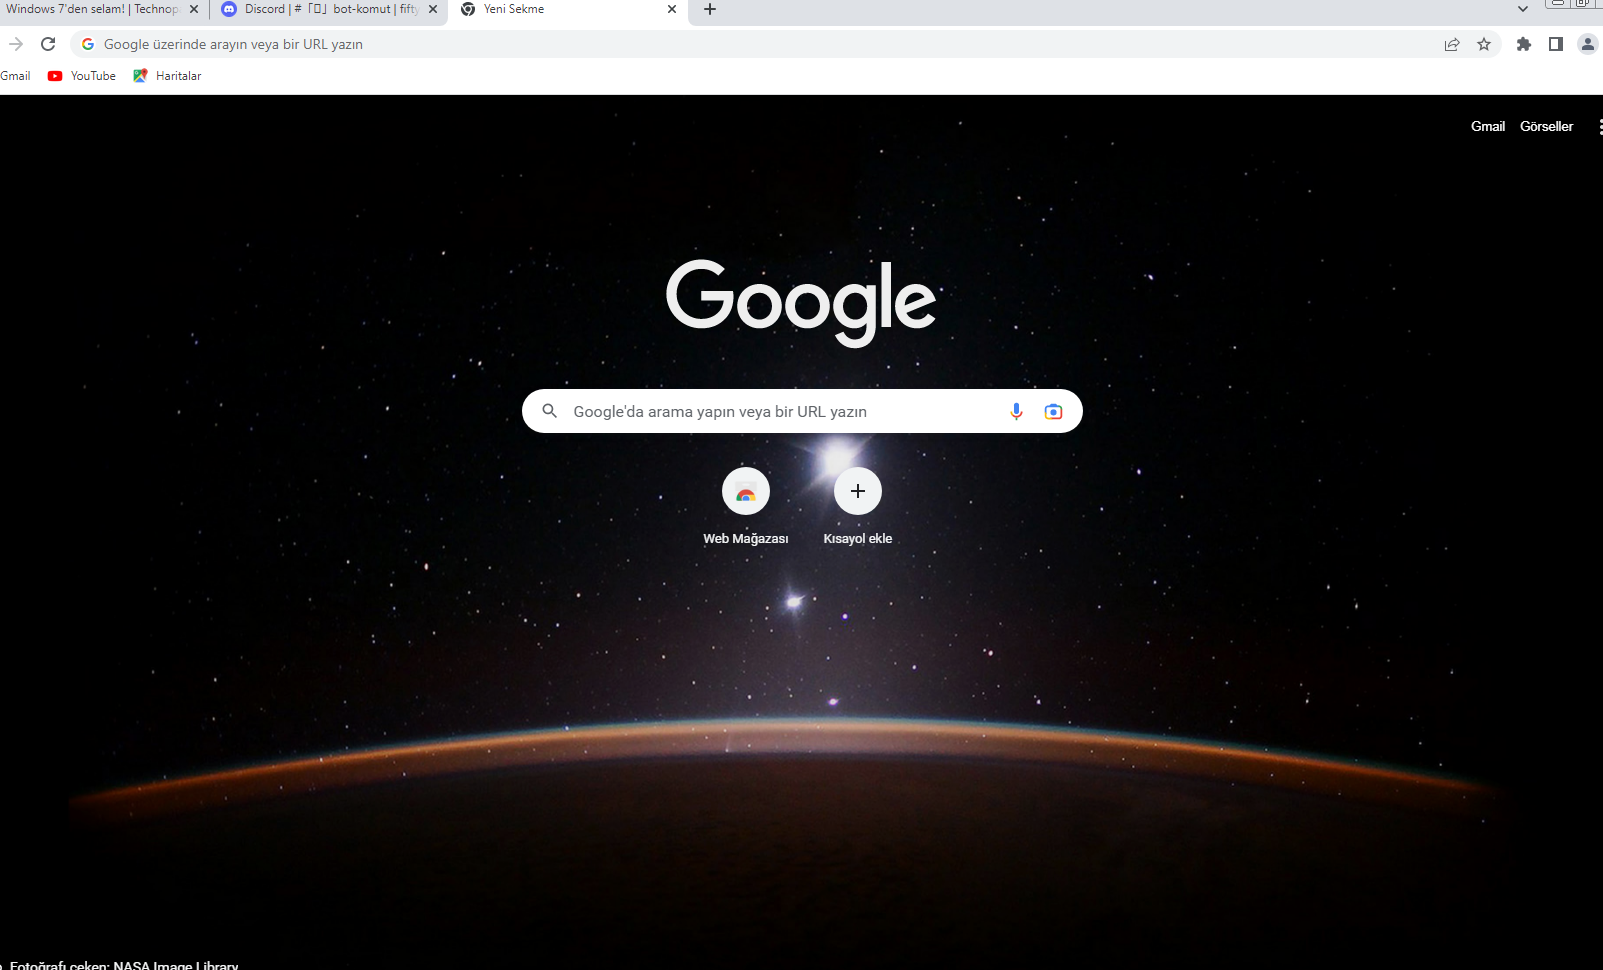Image resolution: width=1603 pixels, height=970 pixels.
Task: Click the Google'da arama yapın search box
Action: click(x=802, y=411)
